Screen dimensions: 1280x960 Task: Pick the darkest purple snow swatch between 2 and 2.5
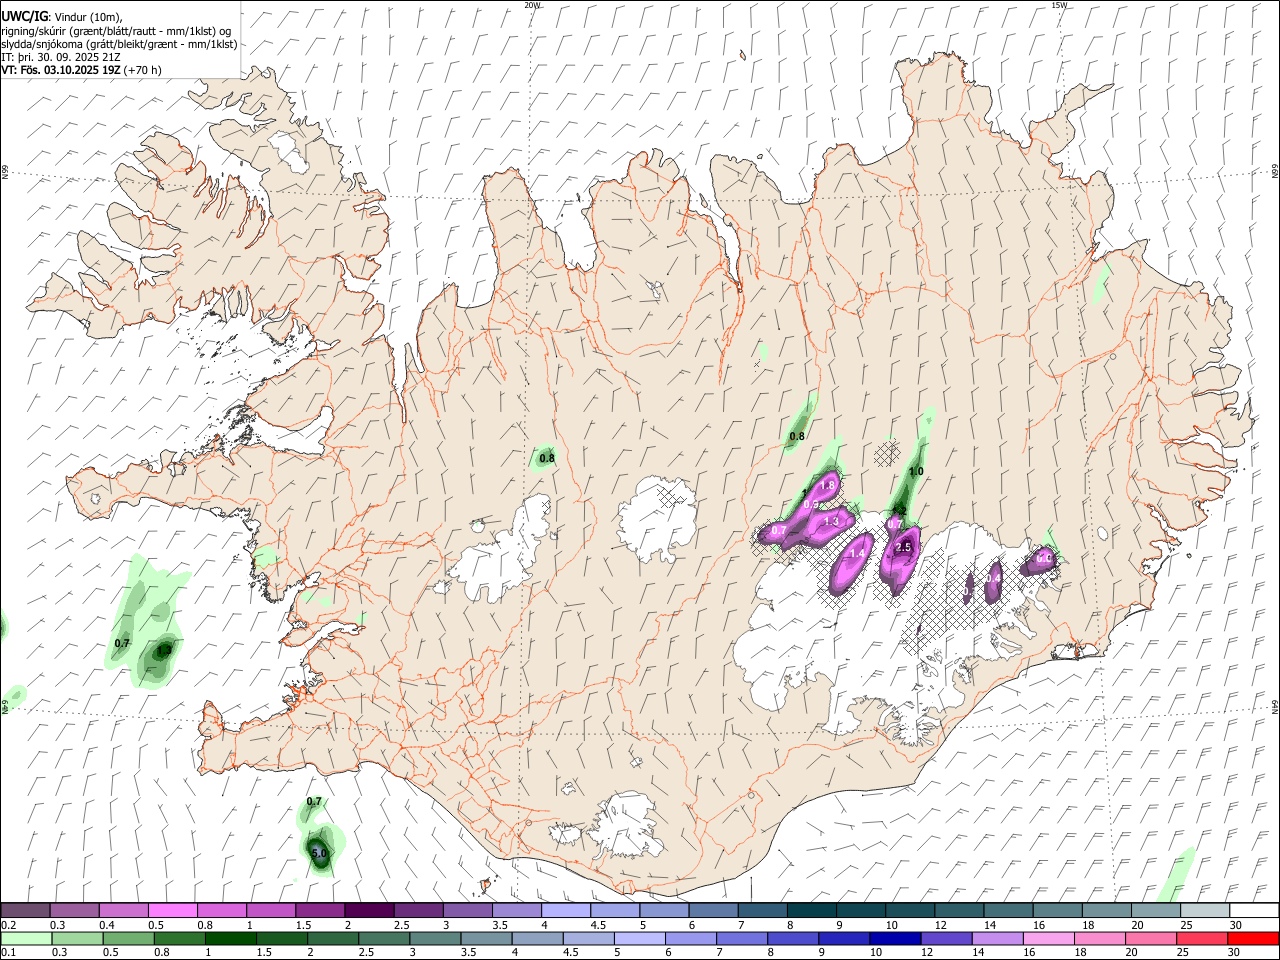pyautogui.click(x=369, y=910)
